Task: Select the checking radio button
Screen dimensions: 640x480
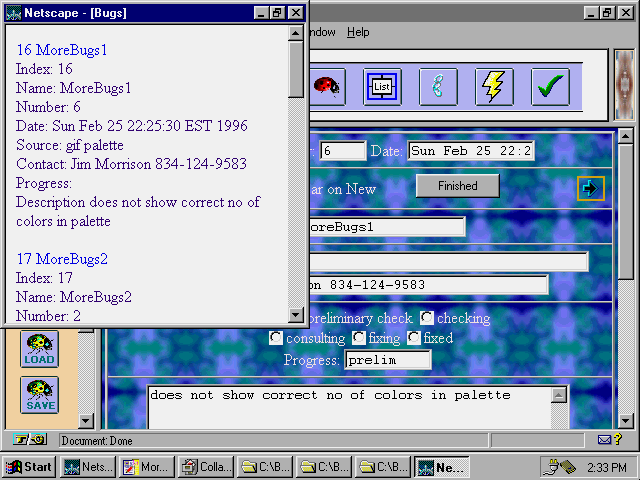Action: pyautogui.click(x=427, y=318)
